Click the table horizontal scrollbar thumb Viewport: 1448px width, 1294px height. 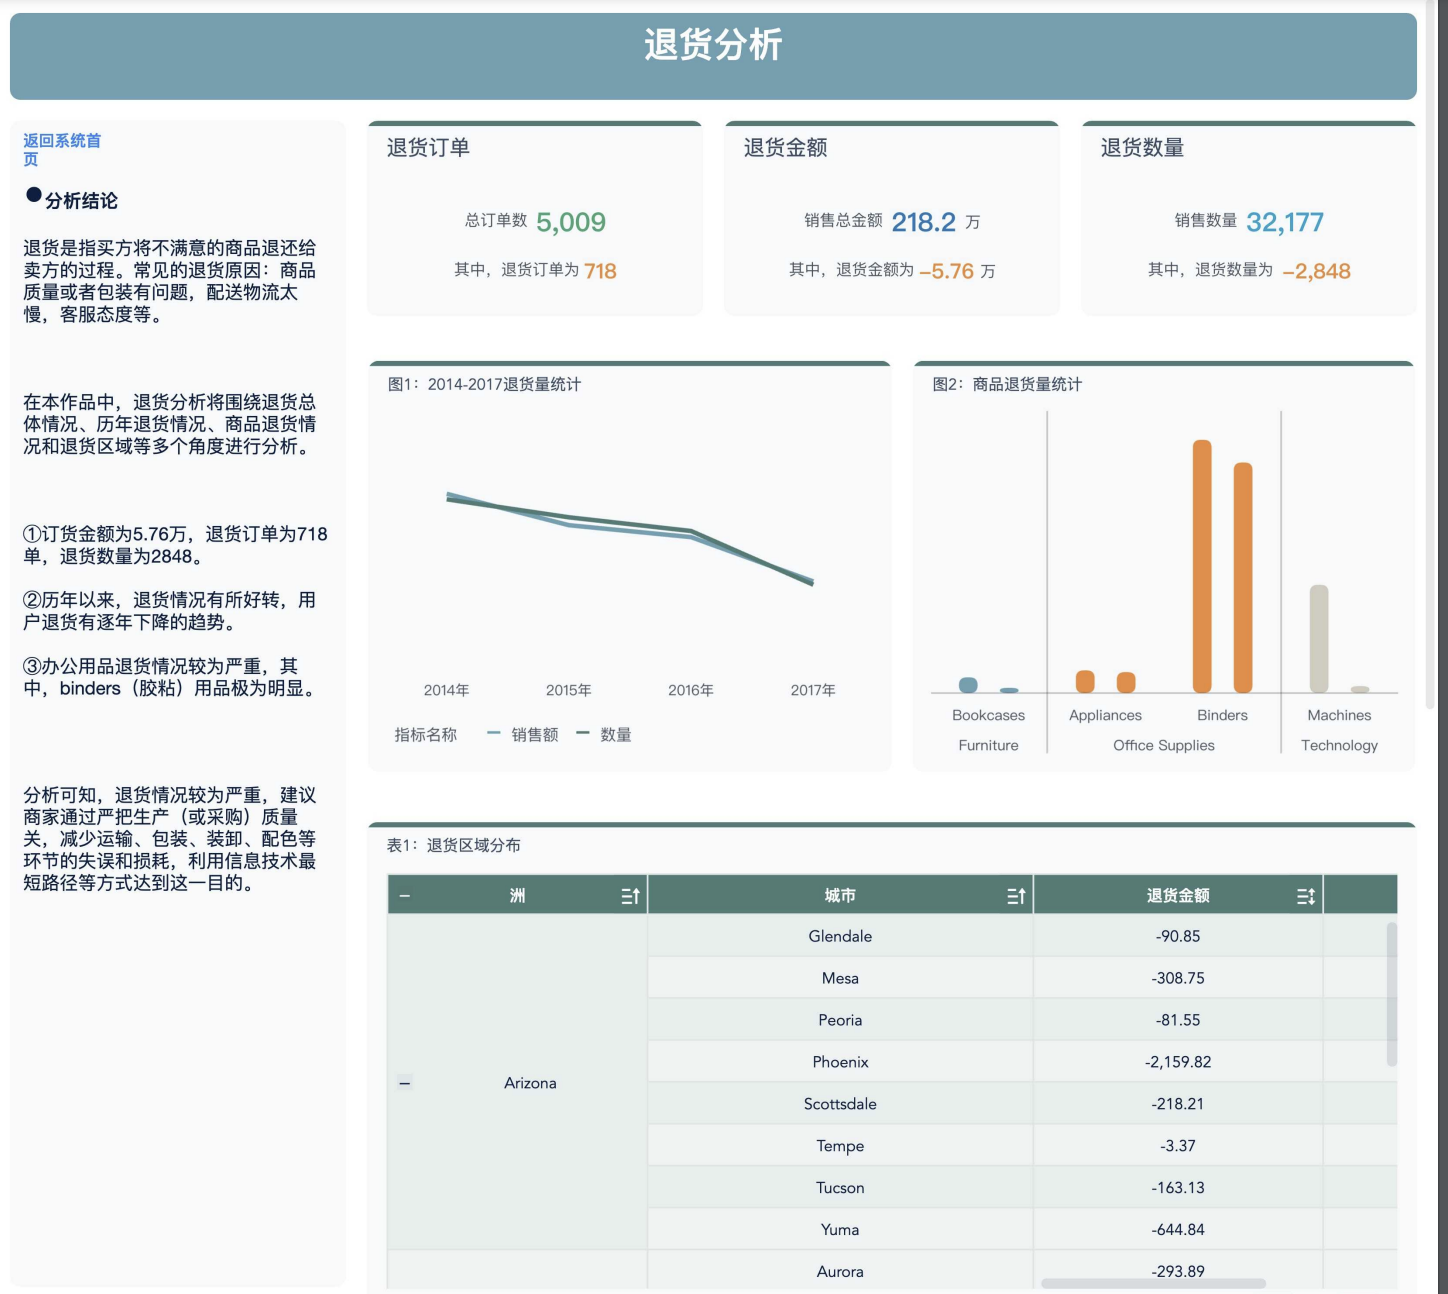tap(1153, 1283)
